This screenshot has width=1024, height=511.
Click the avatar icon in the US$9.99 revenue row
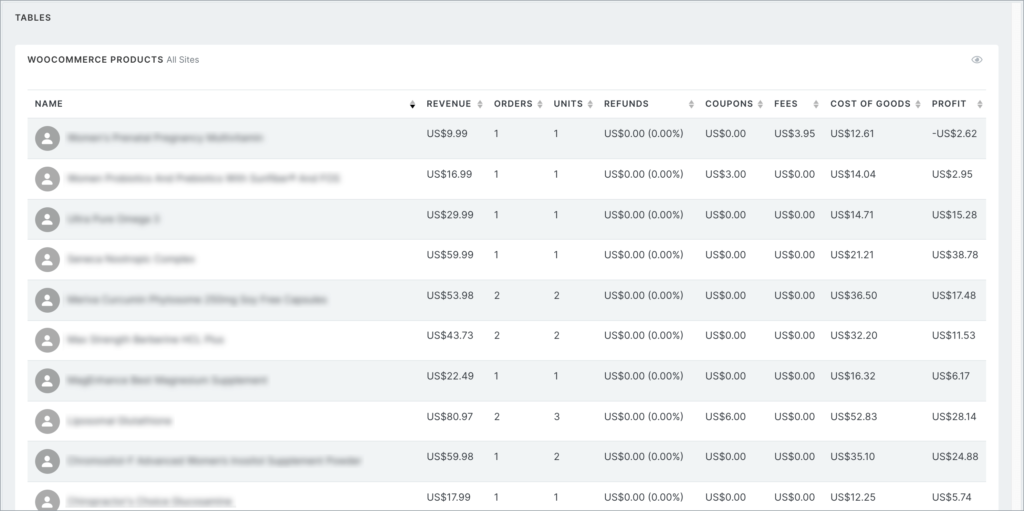[47, 138]
